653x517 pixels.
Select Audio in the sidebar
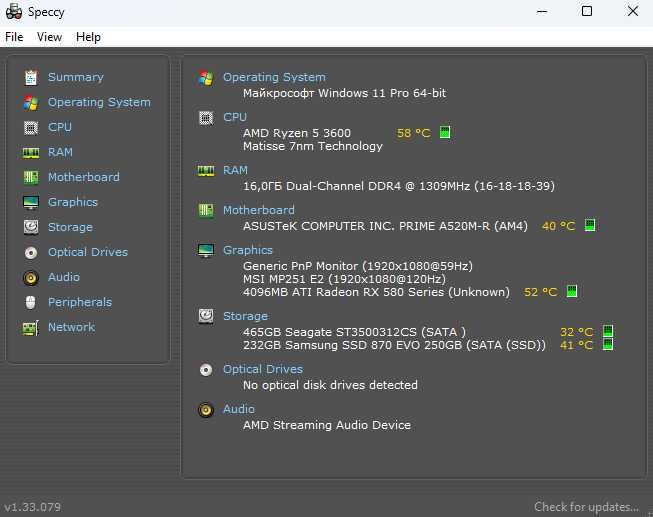(63, 277)
